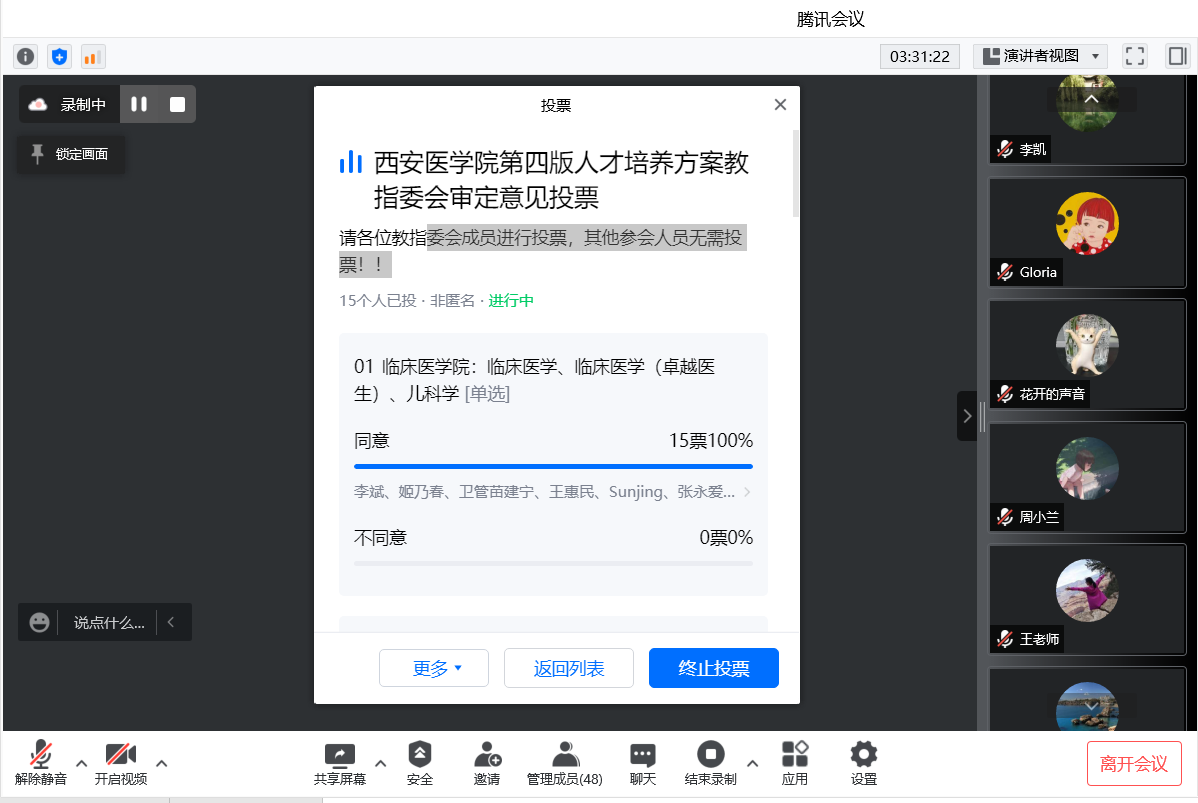Viewport: 1198px width, 803px height.
Task: Pause the cloud recording
Action: coord(139,104)
